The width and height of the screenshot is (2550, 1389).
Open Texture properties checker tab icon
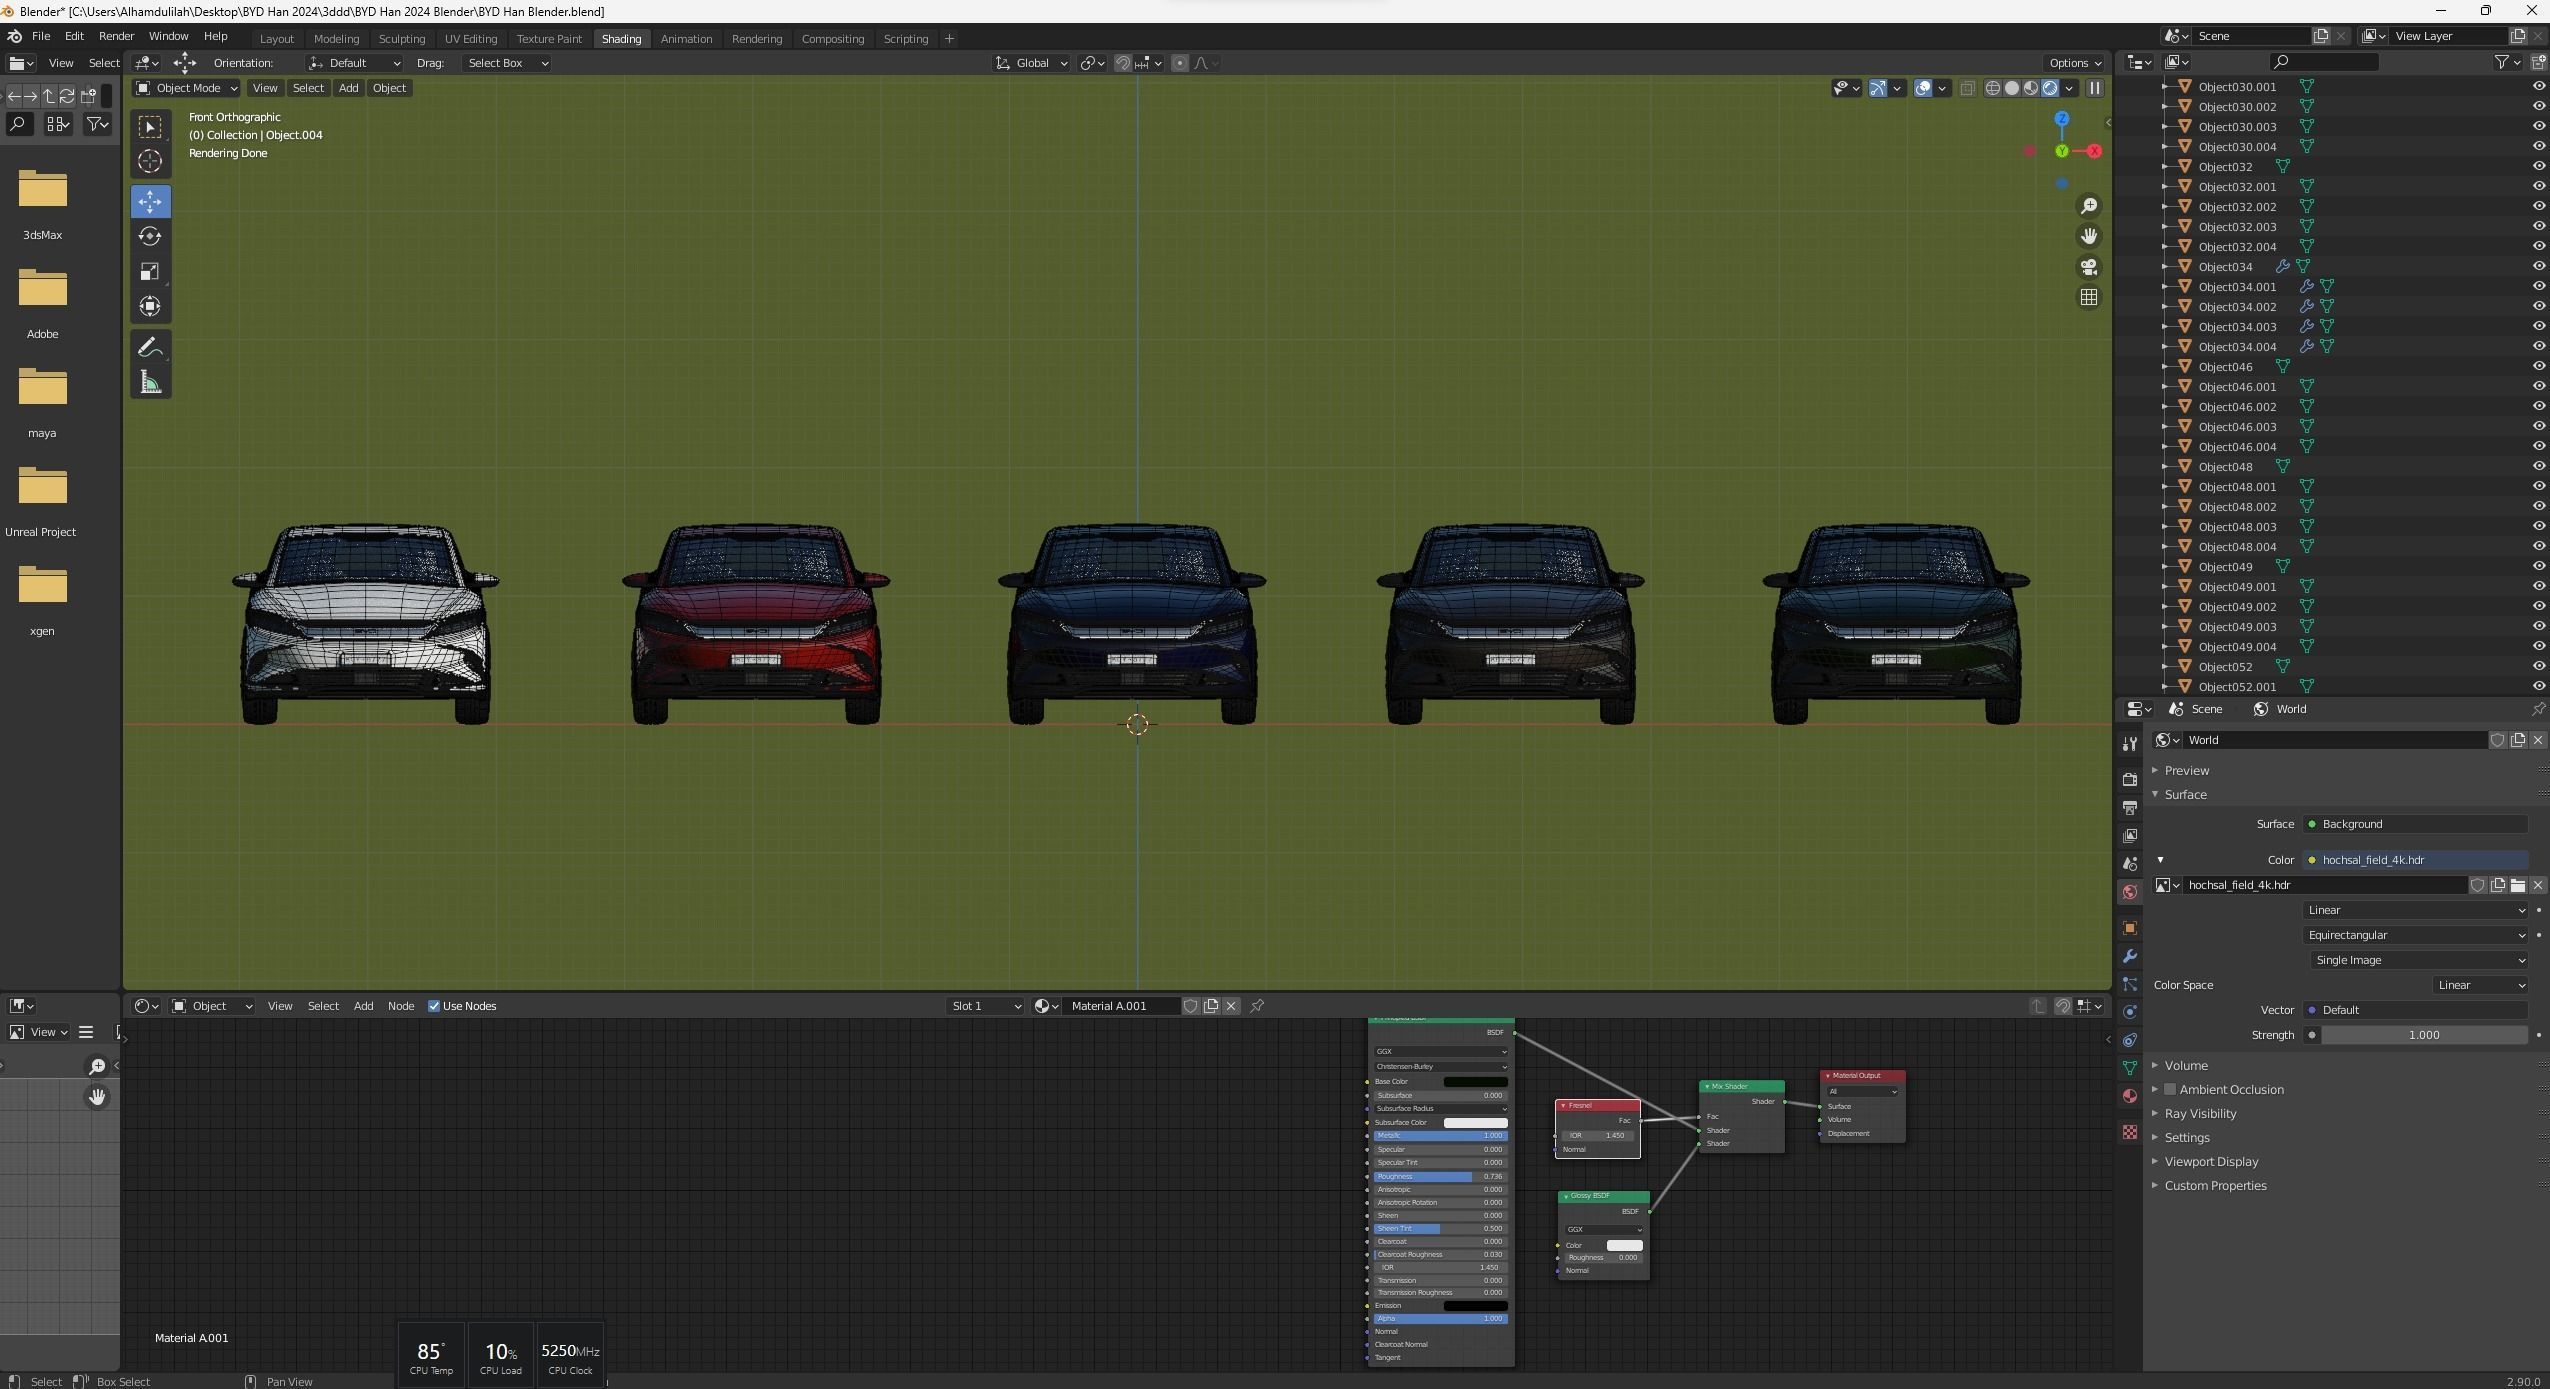[2130, 1132]
